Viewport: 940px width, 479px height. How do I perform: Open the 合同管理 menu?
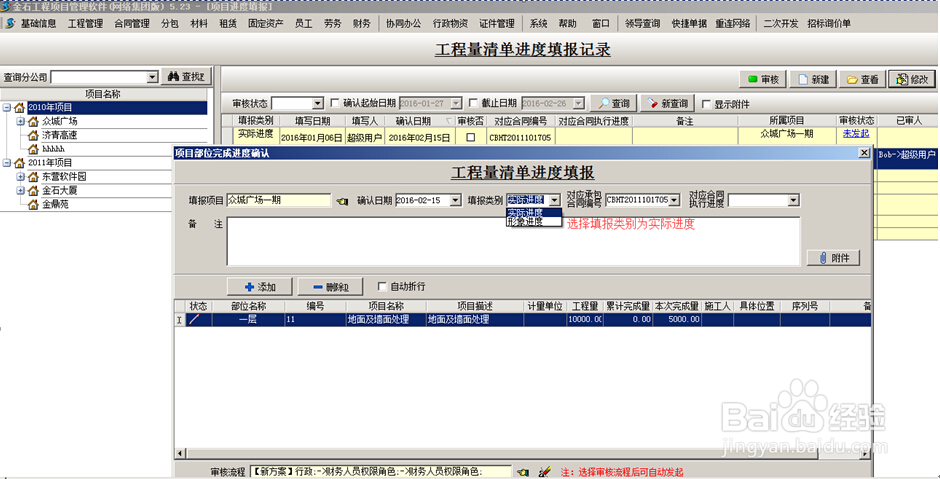point(132,23)
